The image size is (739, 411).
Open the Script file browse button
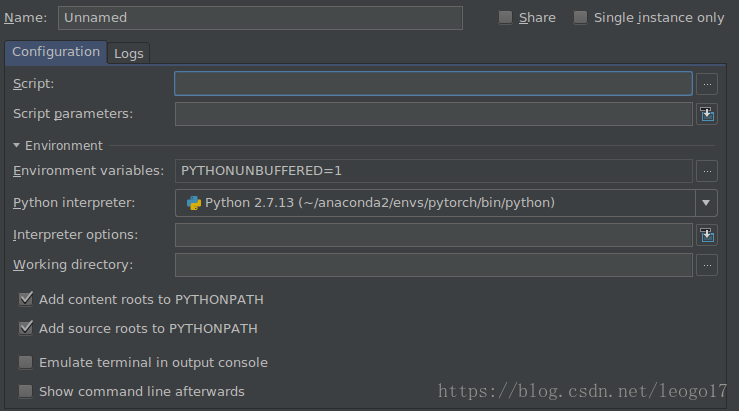pyautogui.click(x=707, y=84)
